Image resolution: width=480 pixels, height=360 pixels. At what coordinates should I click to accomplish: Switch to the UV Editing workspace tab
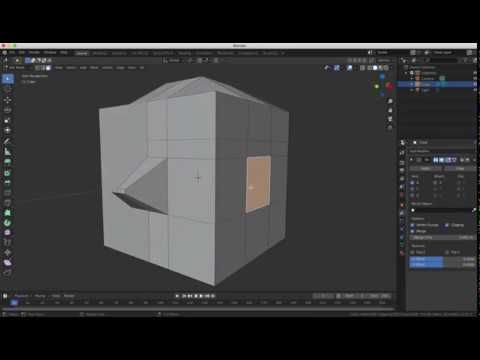140,53
